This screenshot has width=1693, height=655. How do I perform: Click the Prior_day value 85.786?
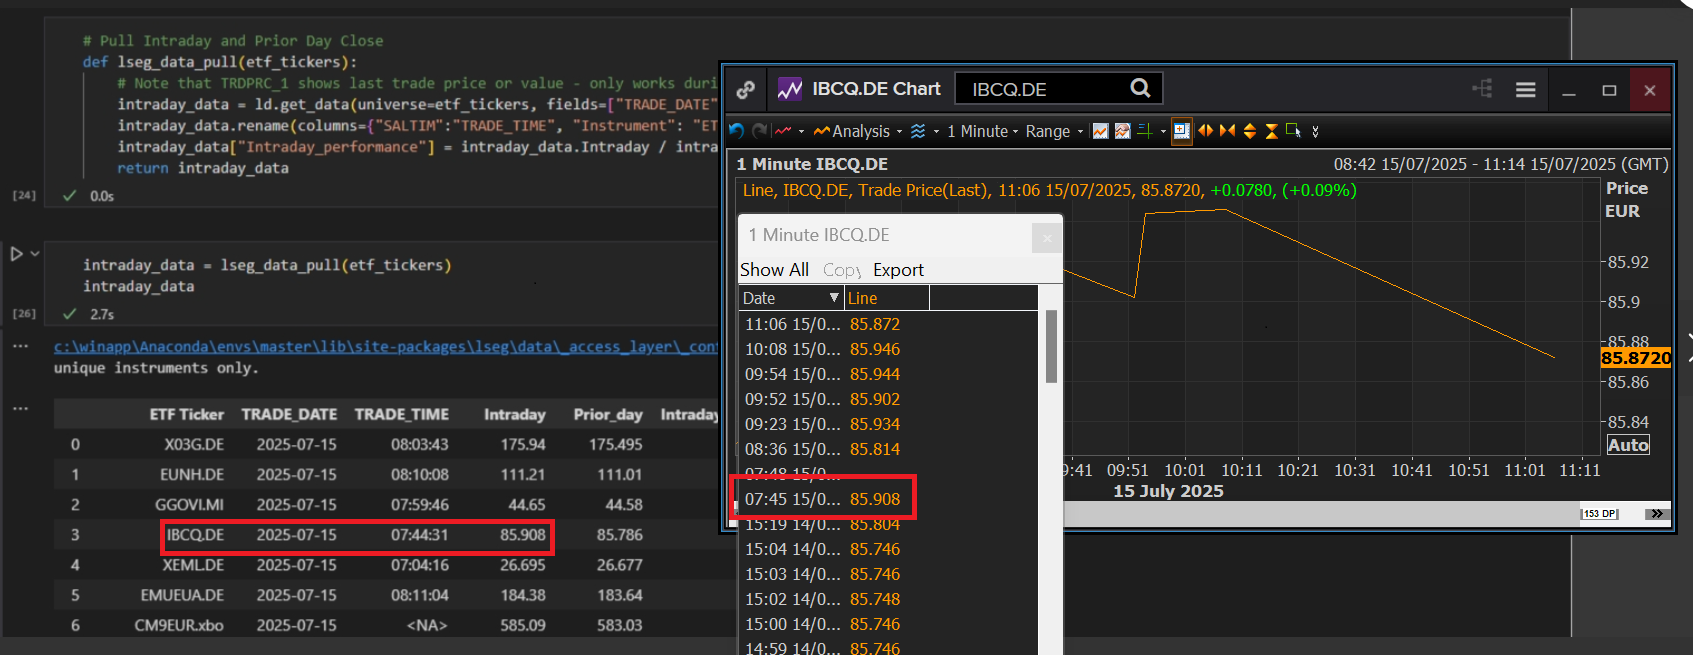click(x=620, y=535)
